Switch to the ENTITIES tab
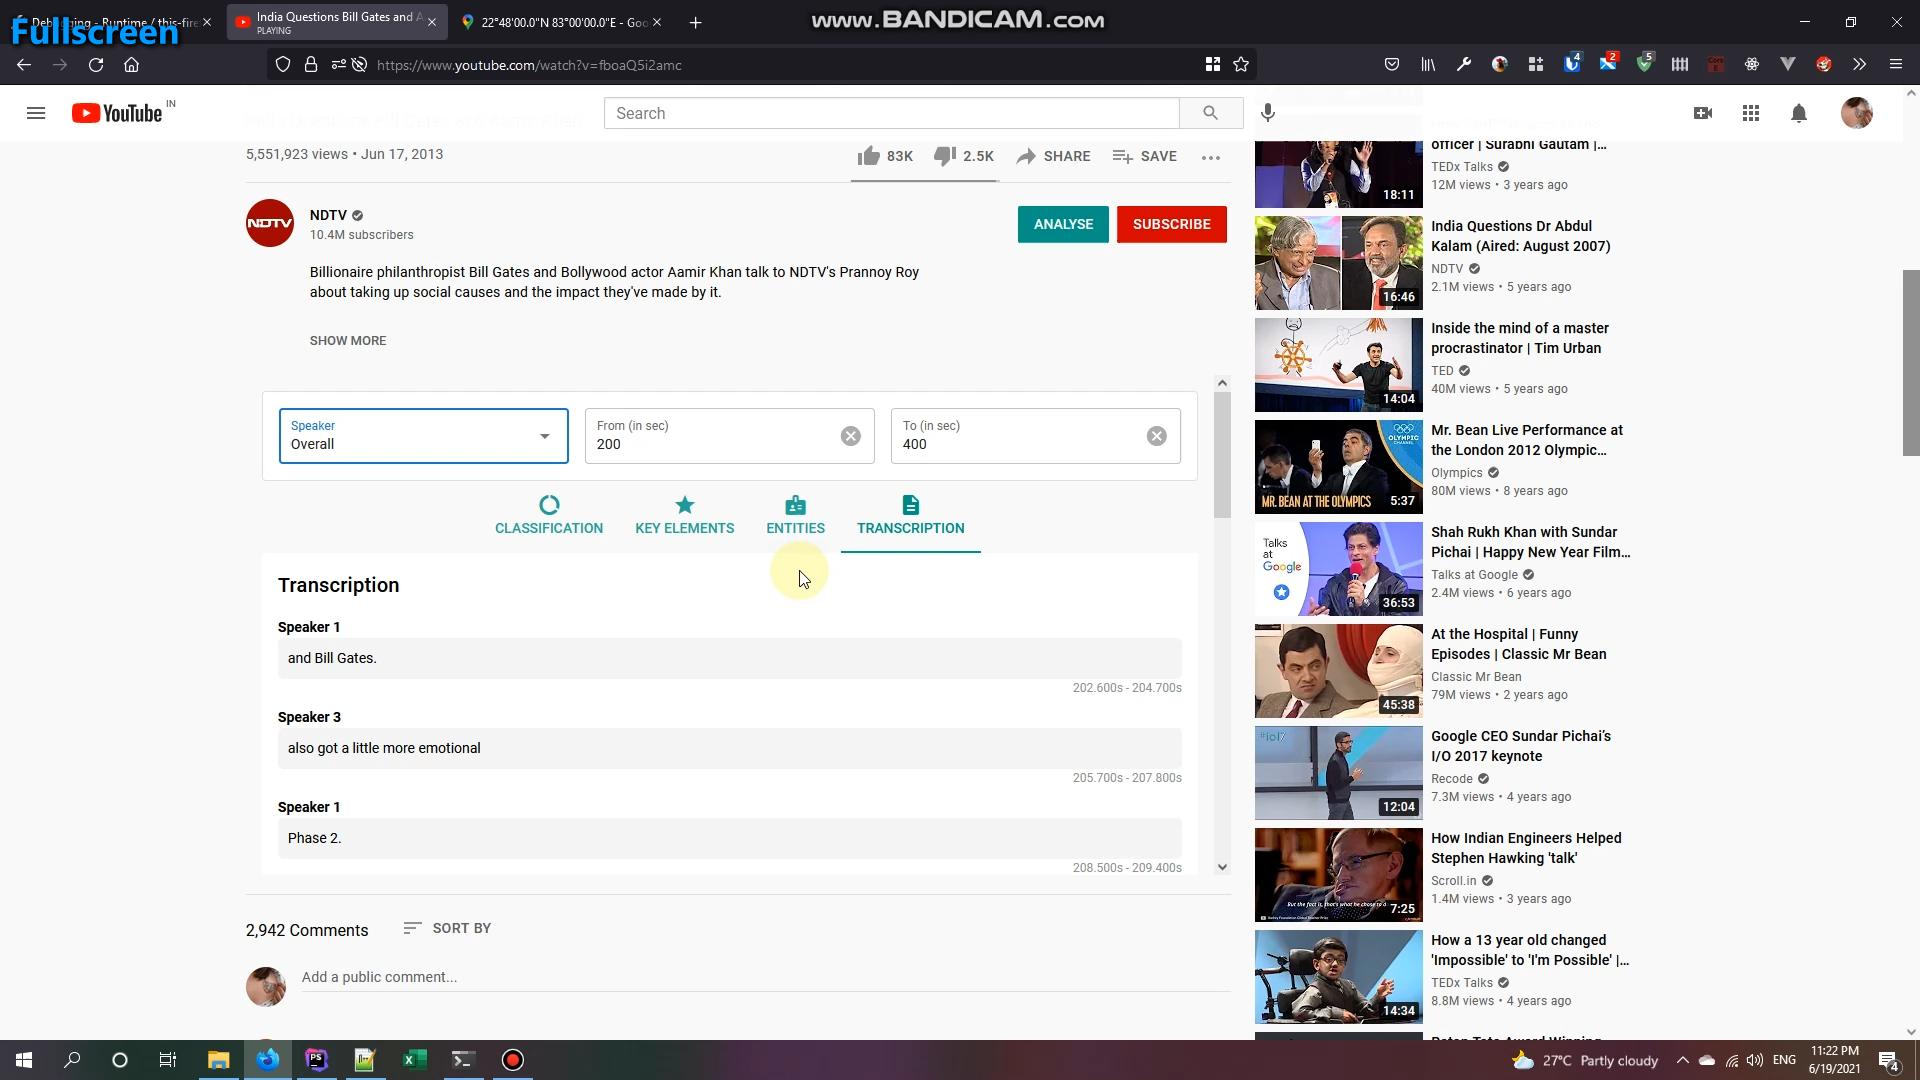This screenshot has height=1080, width=1920. tap(795, 516)
